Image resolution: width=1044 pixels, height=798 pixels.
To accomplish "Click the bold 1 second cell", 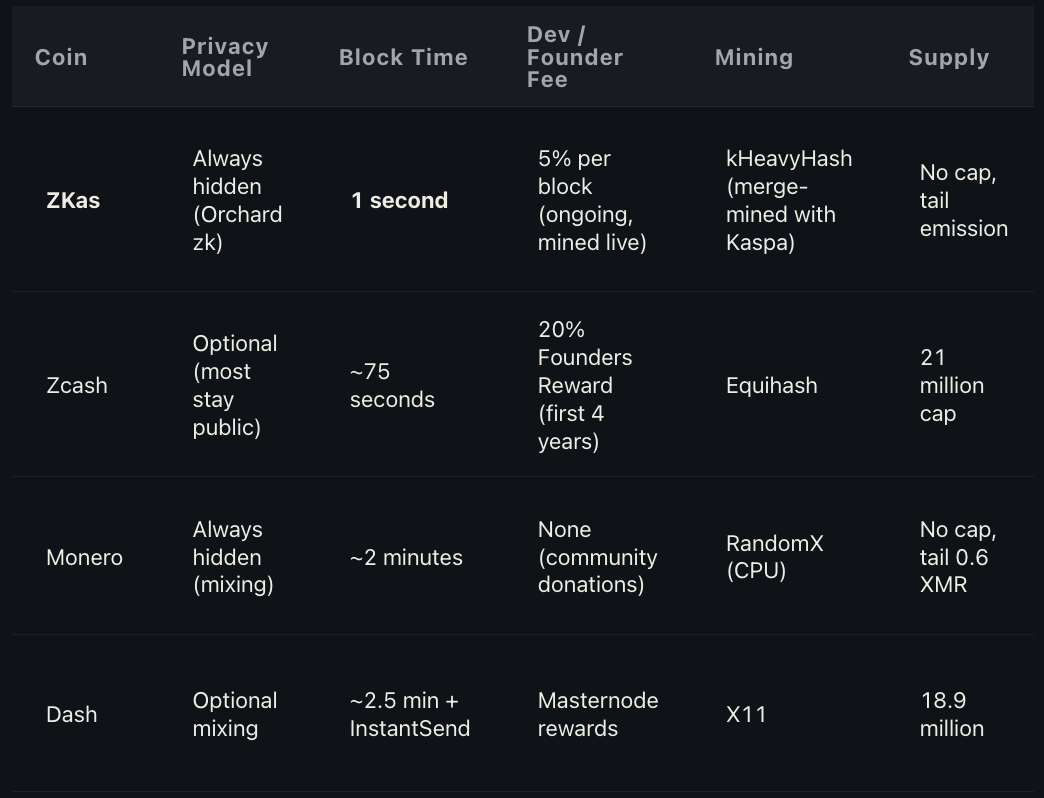I will [399, 200].
